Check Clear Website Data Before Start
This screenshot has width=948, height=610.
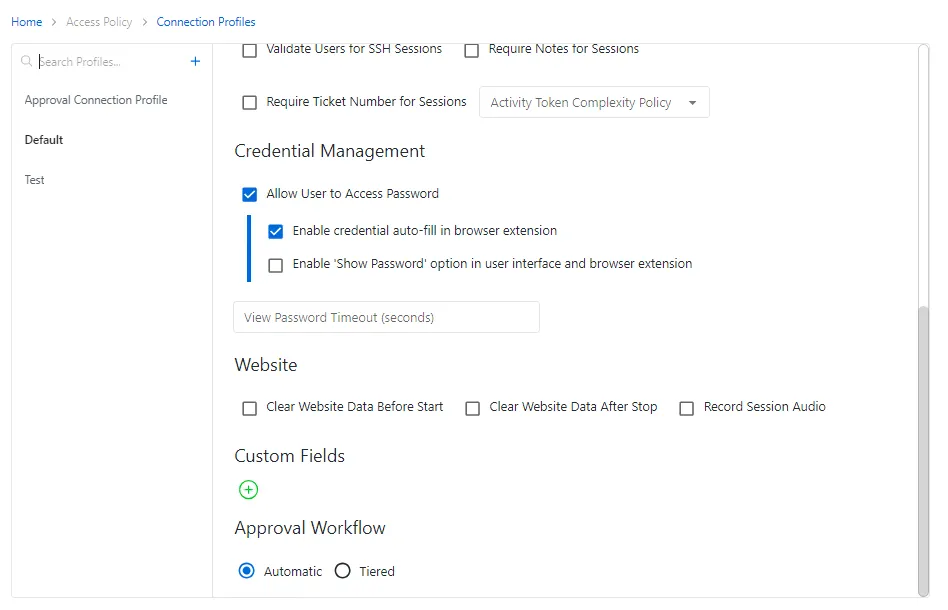tap(250, 409)
